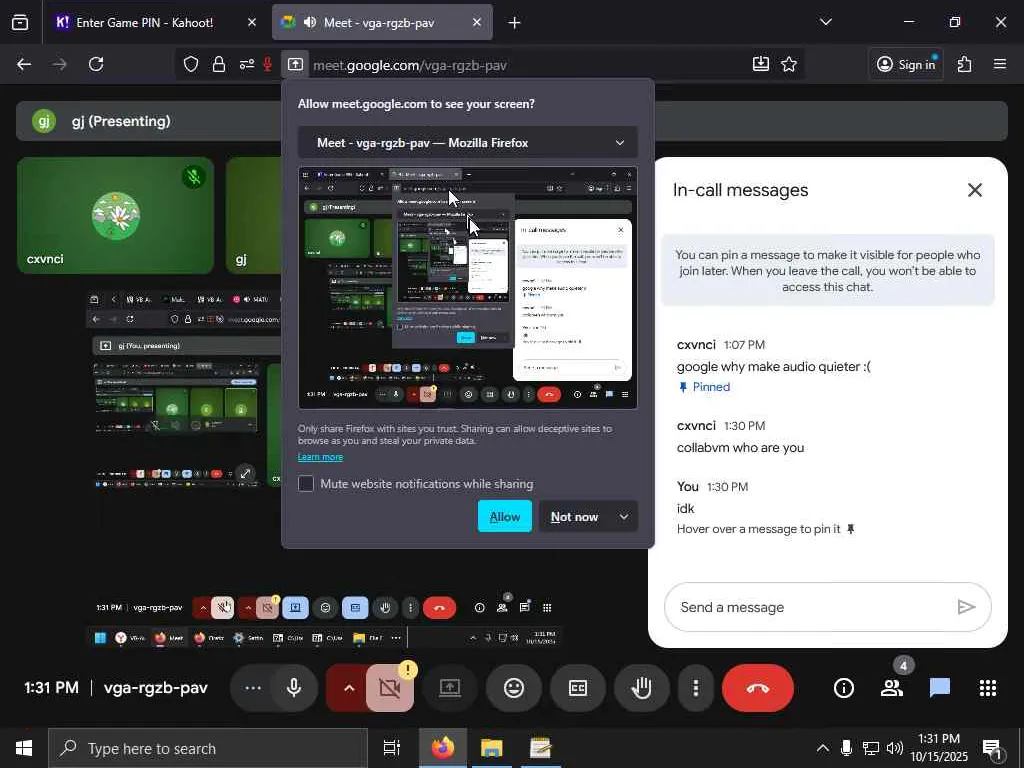Click the send message arrow icon
1024x768 pixels.
(x=967, y=607)
